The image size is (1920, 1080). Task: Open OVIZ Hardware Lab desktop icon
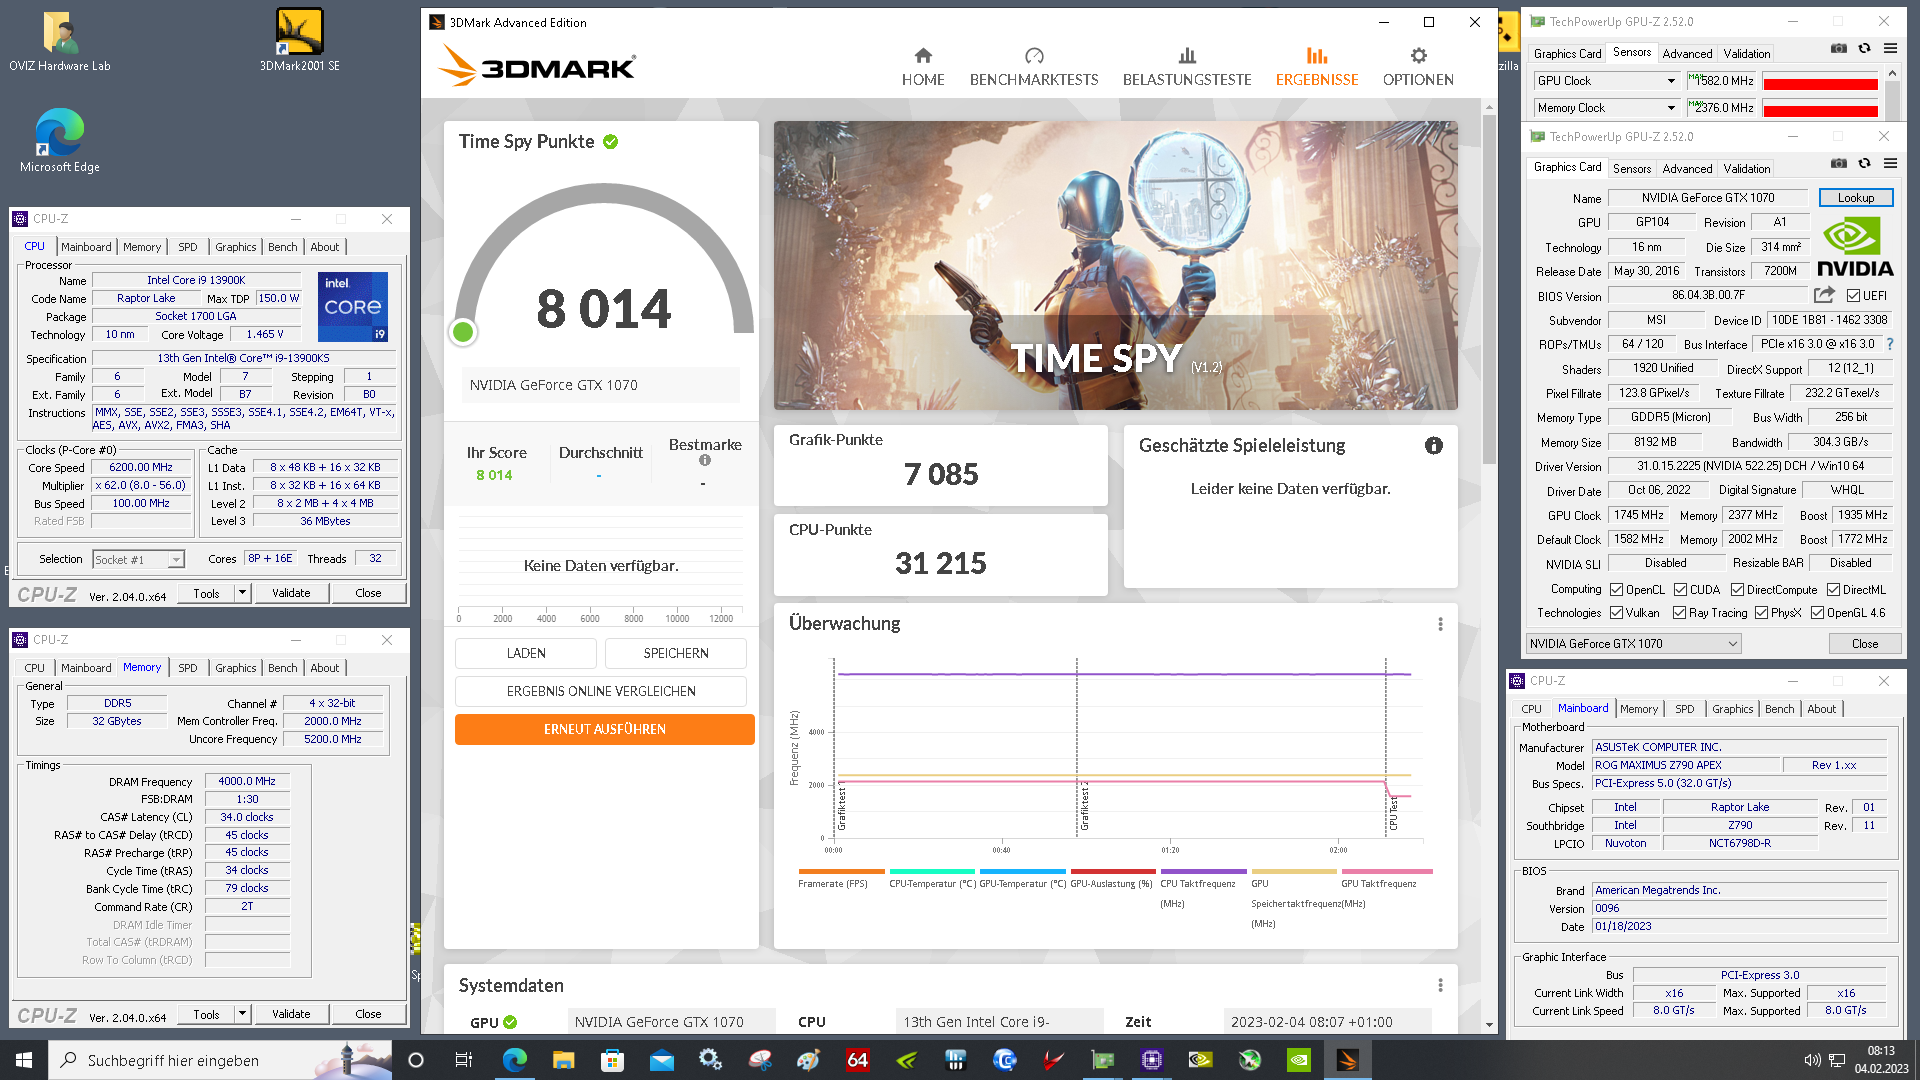[x=60, y=42]
